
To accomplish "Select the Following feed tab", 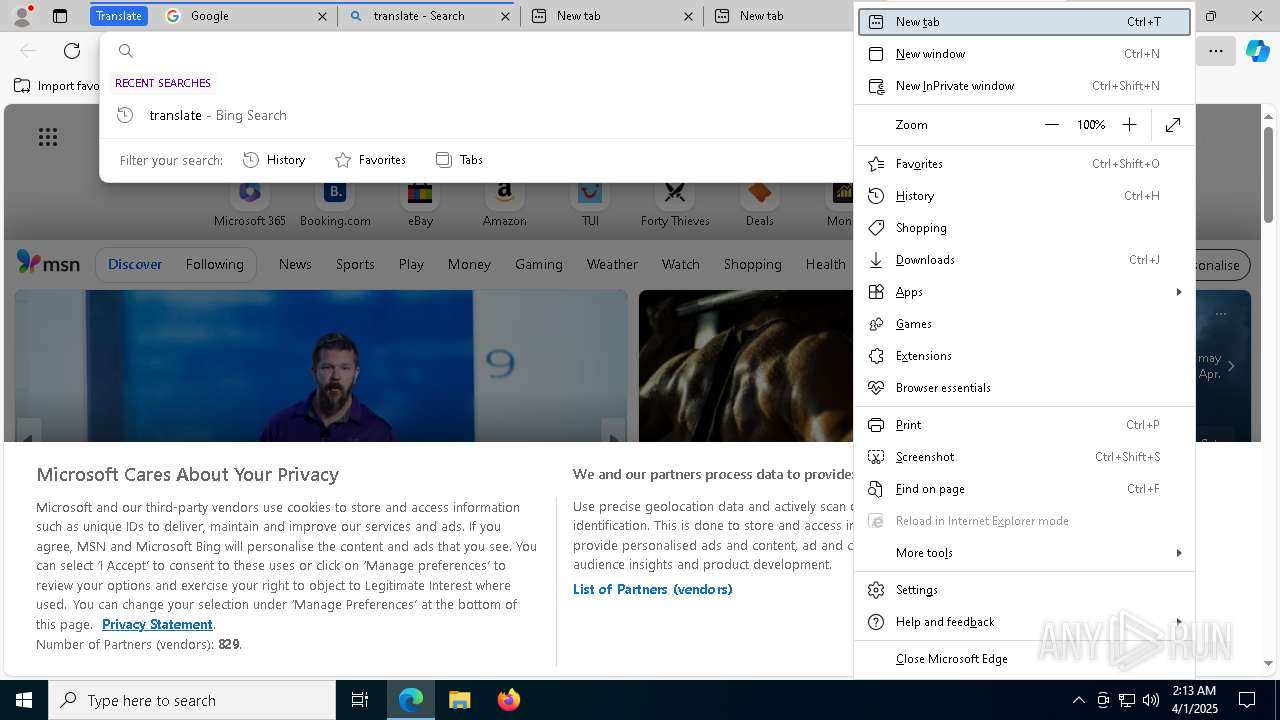I will click(x=214, y=265).
